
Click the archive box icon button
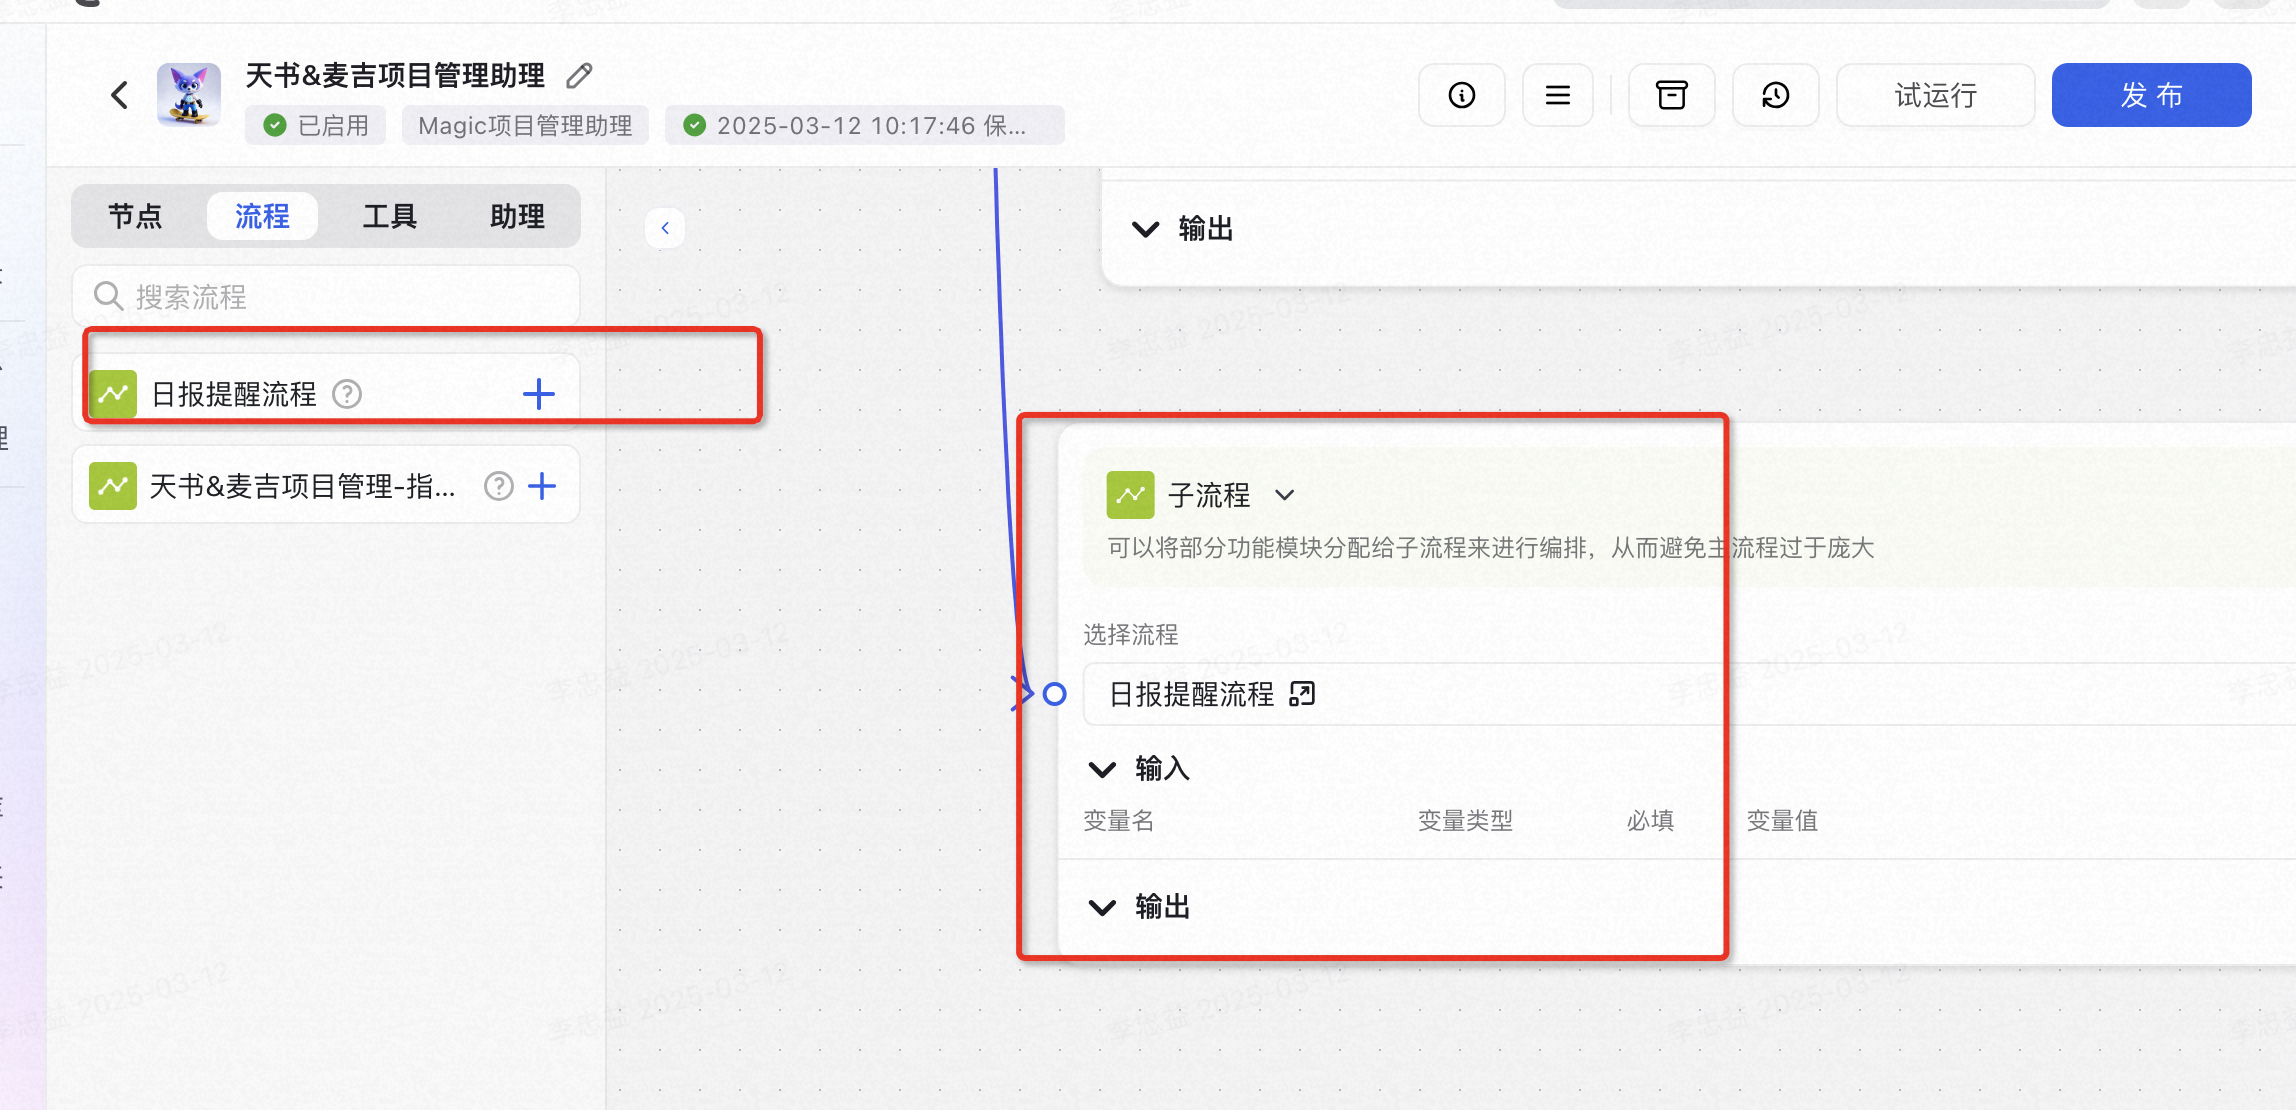(1672, 95)
